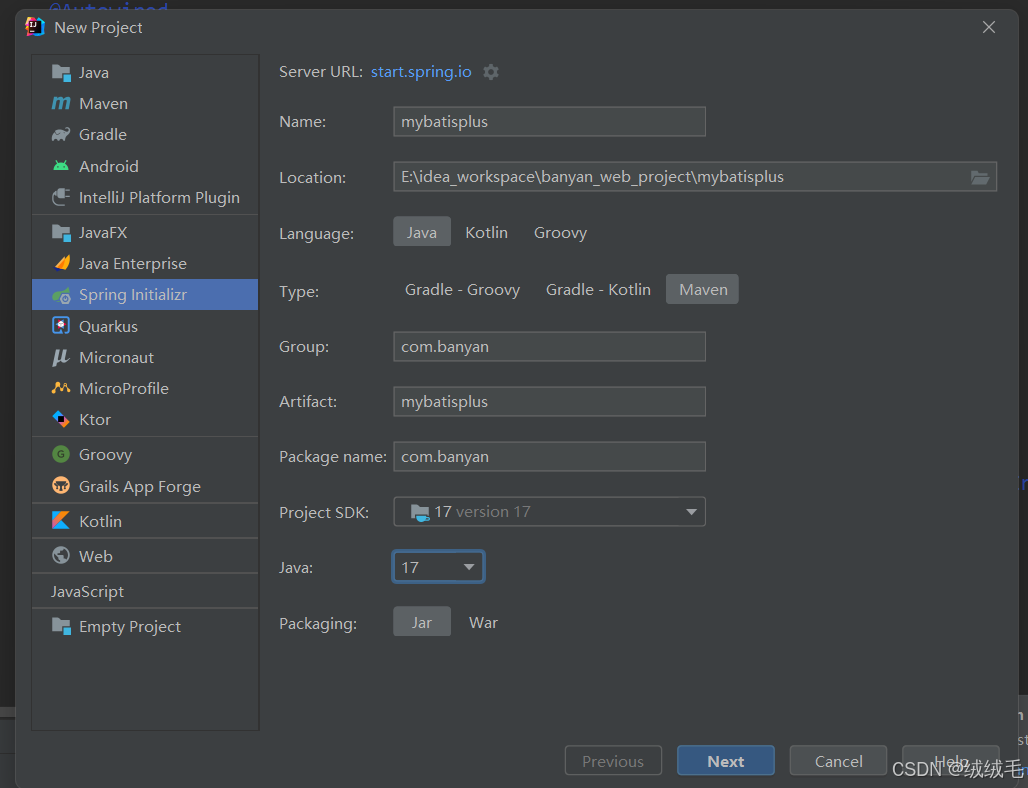
Task: Select Kotlin as the project language
Action: (x=486, y=232)
